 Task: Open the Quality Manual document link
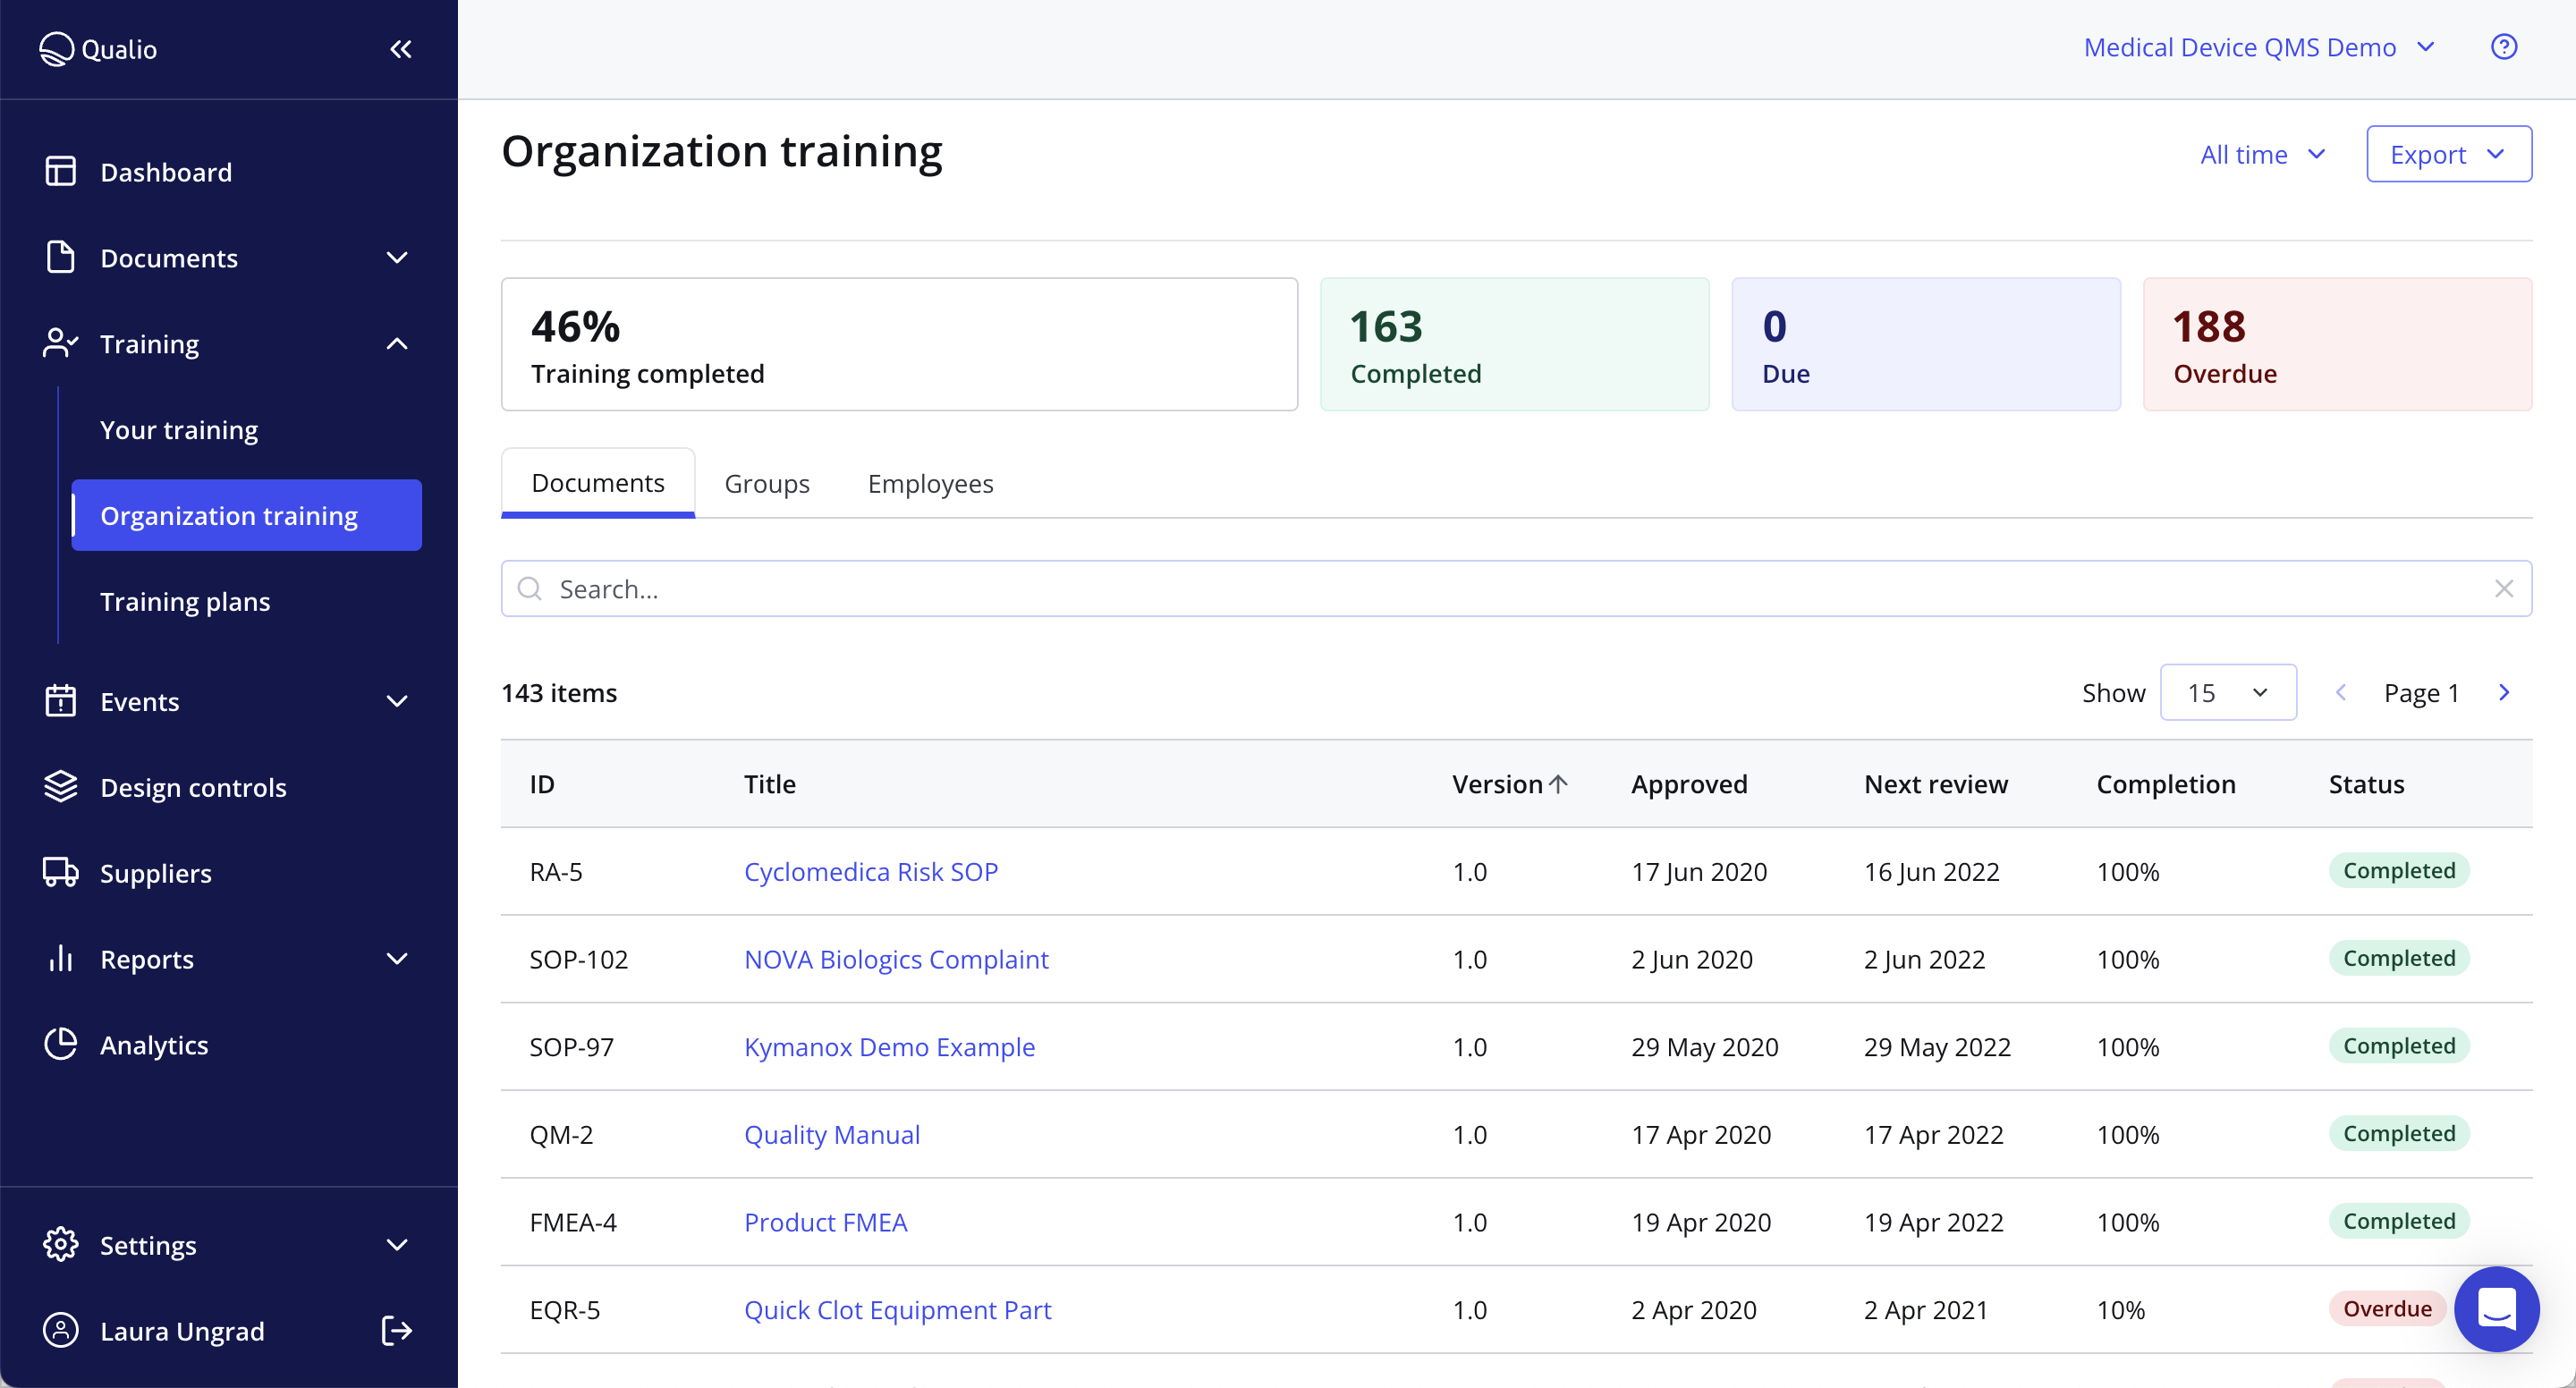click(832, 1134)
